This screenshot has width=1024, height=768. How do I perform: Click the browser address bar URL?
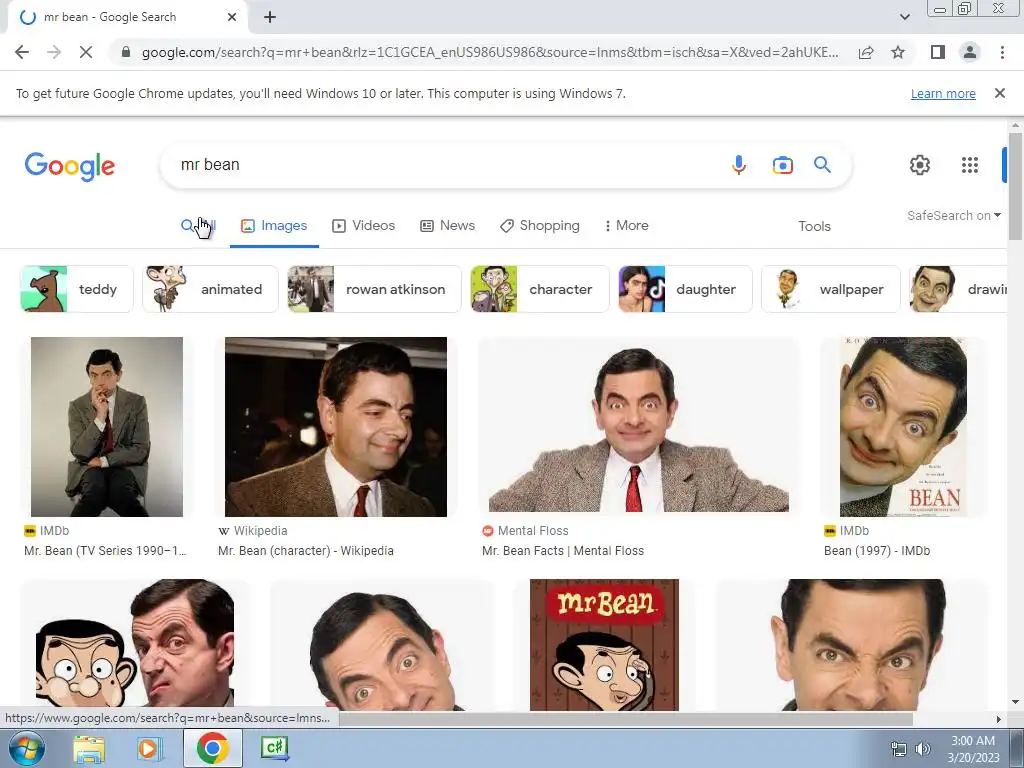490,52
